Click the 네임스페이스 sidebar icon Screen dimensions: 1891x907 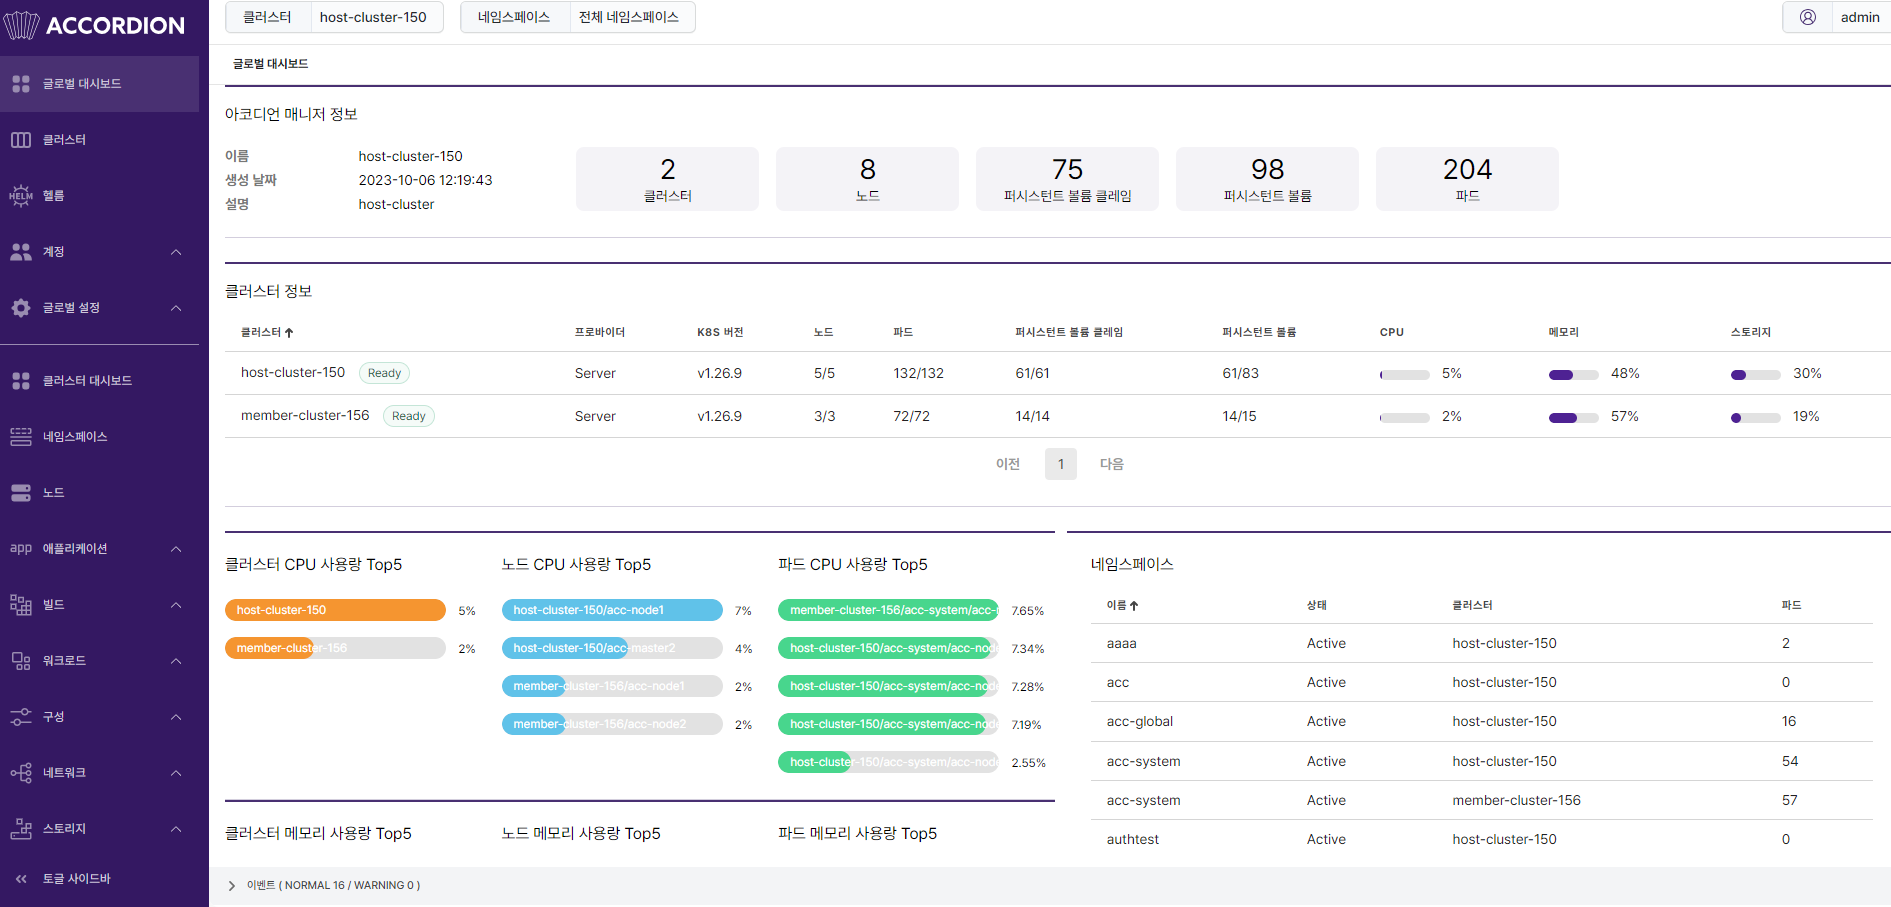[x=21, y=437]
